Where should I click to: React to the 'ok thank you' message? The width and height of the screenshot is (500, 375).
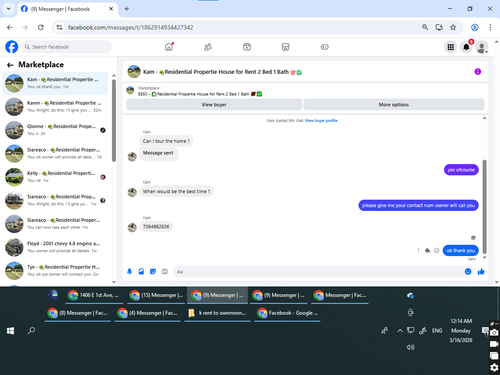(436, 250)
